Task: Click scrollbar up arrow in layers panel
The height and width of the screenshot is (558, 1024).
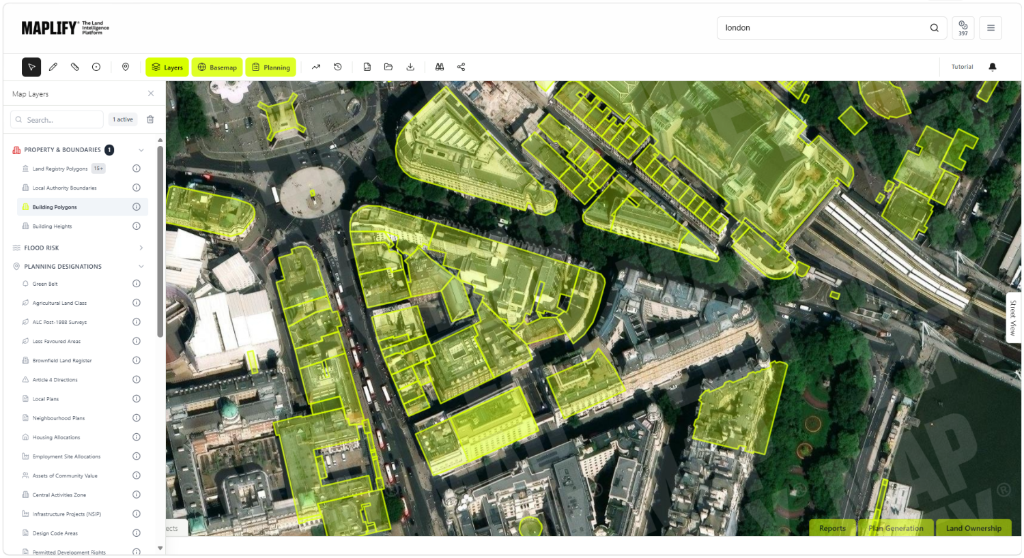Action: point(160,140)
